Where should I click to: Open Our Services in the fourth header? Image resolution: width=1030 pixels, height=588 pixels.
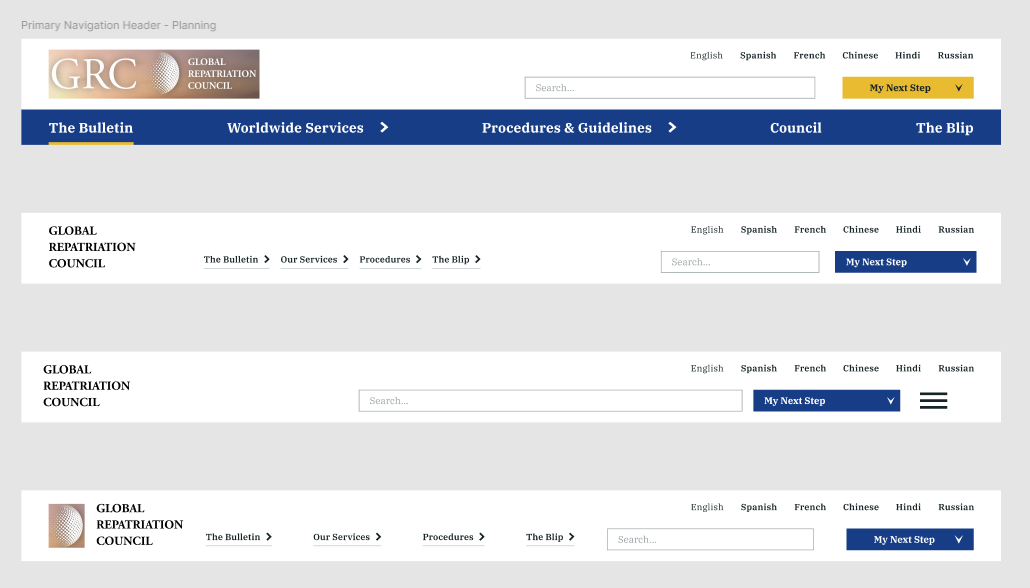click(342, 537)
